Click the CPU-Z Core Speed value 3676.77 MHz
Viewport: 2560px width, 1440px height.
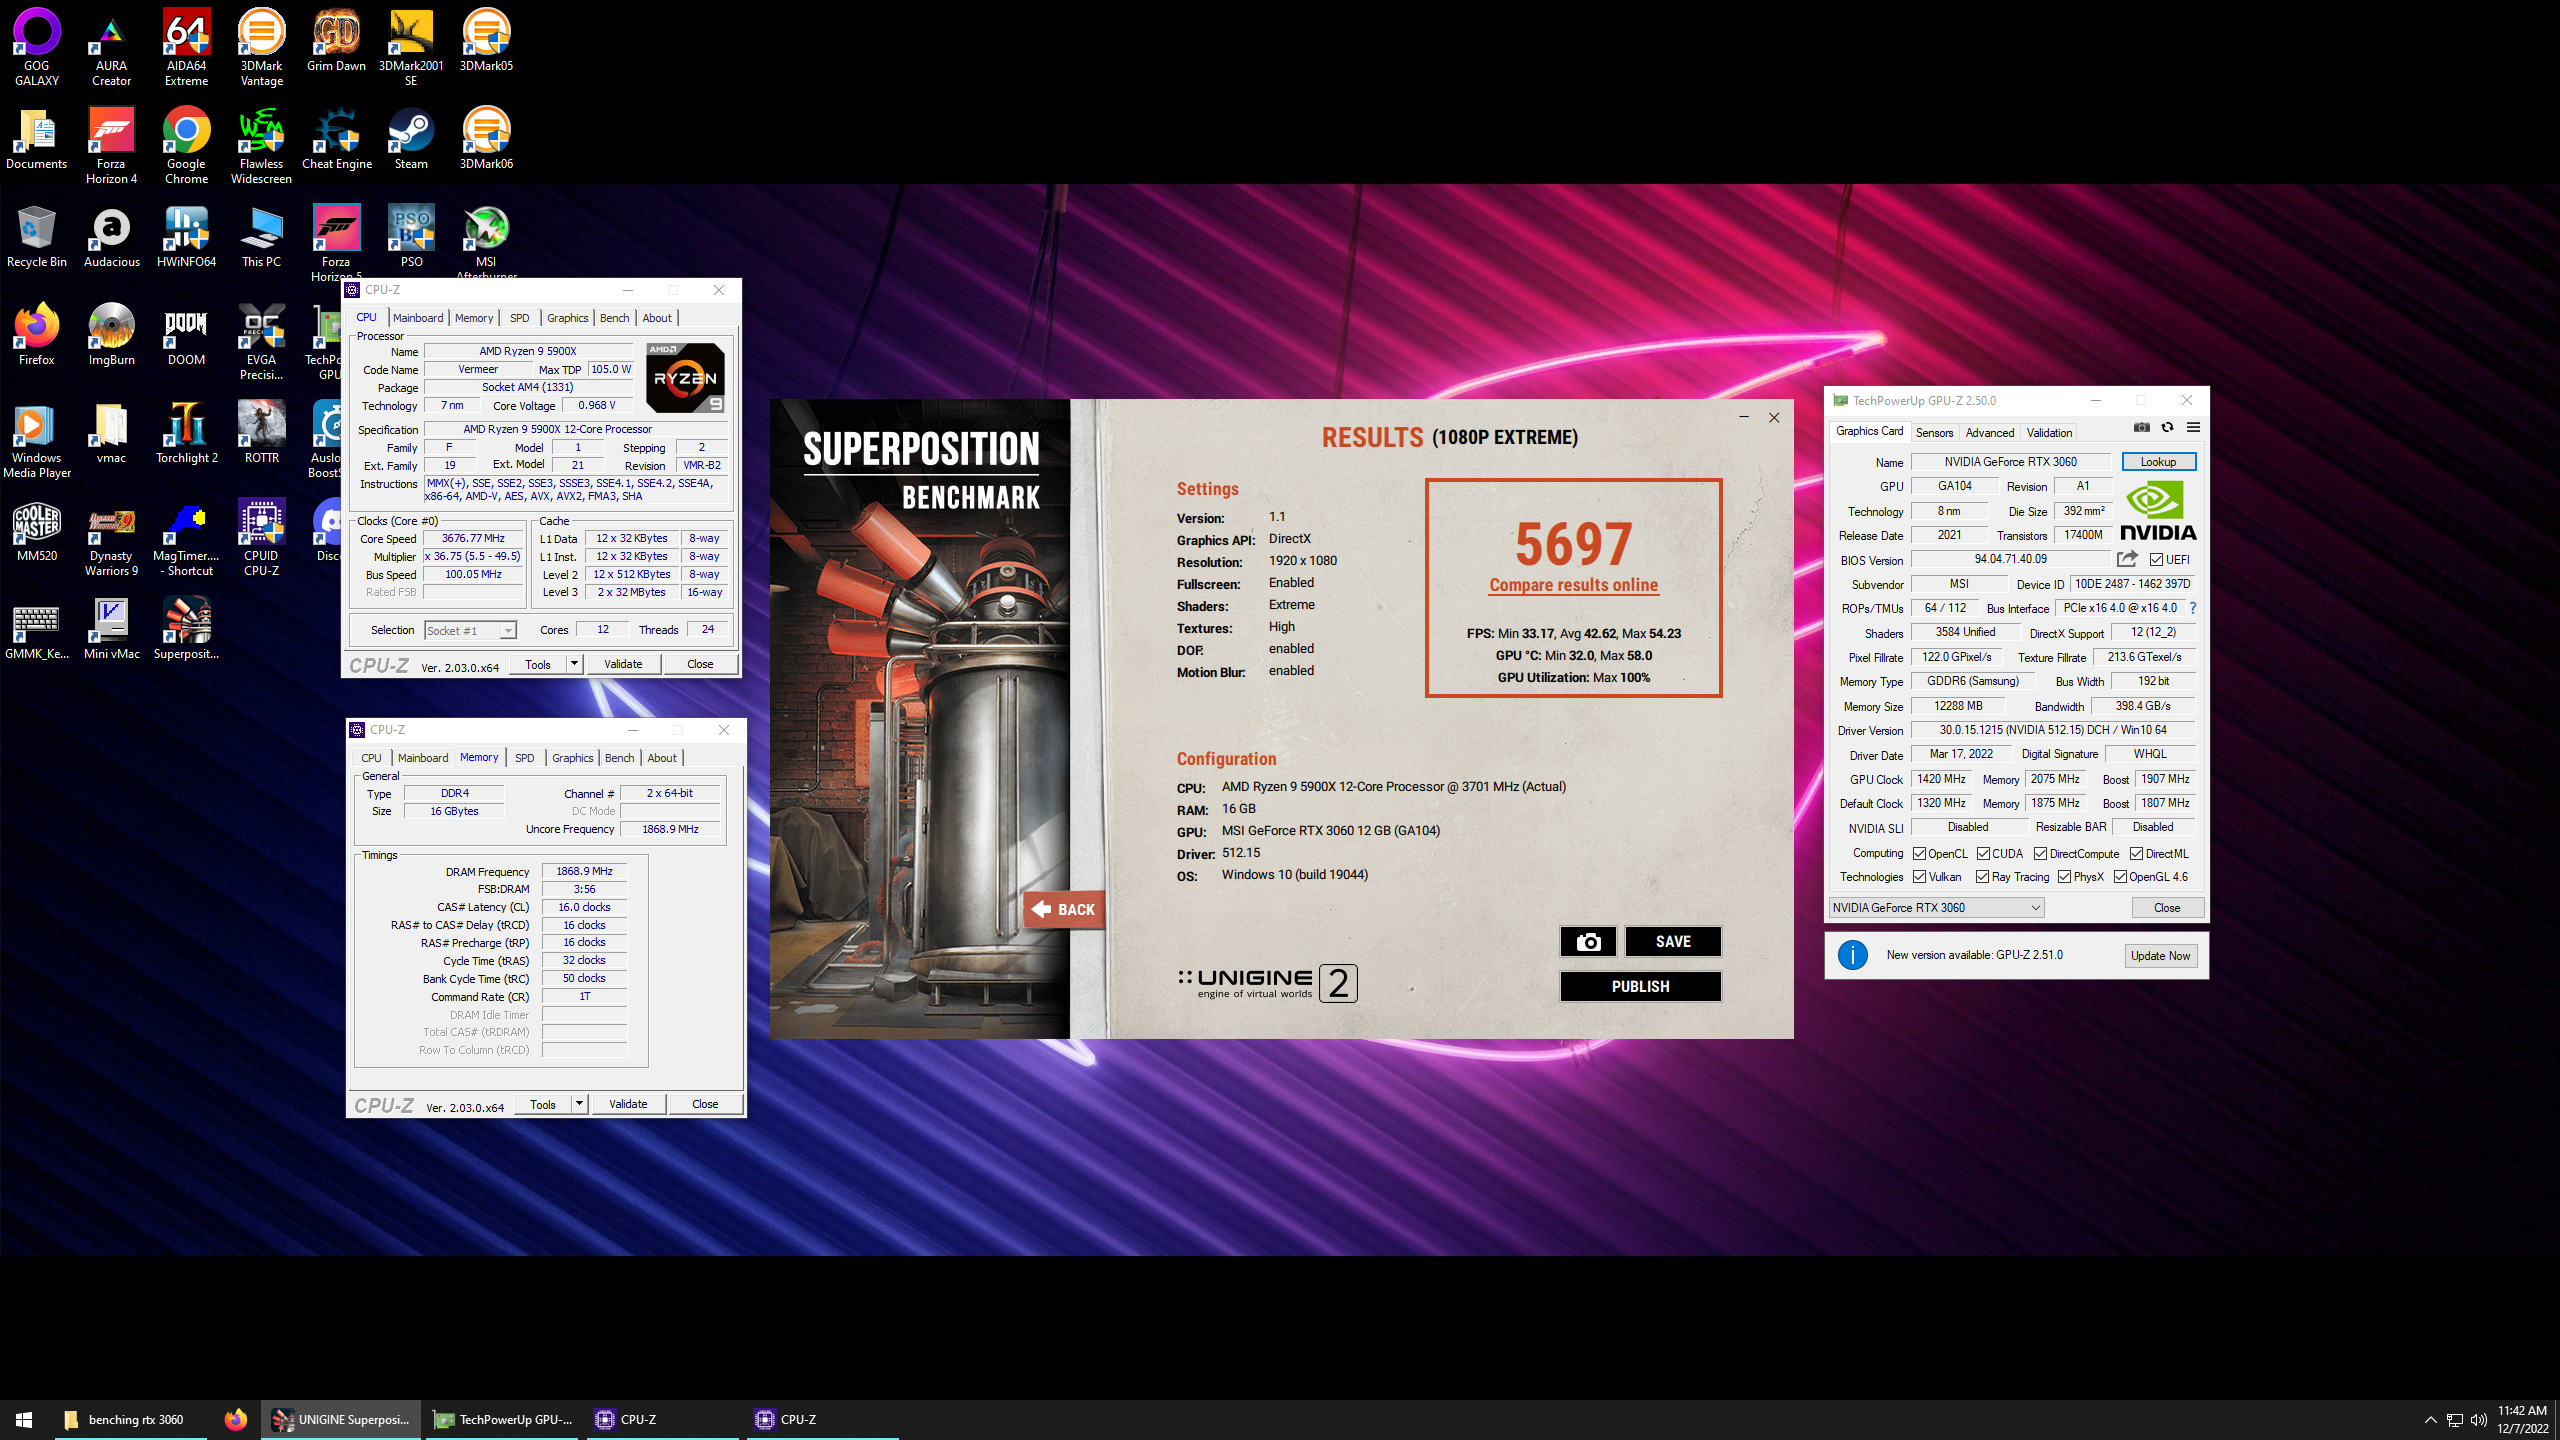(x=473, y=538)
